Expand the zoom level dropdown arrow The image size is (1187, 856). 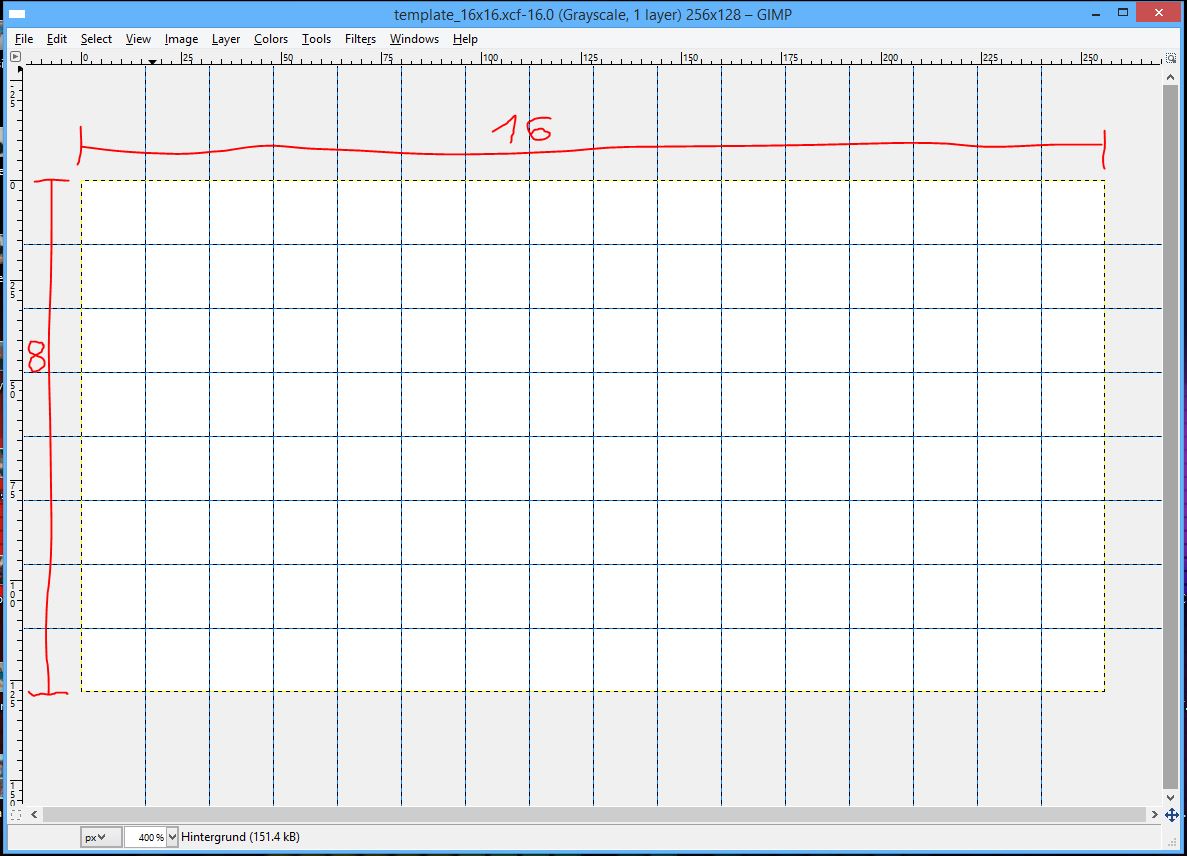[x=172, y=837]
